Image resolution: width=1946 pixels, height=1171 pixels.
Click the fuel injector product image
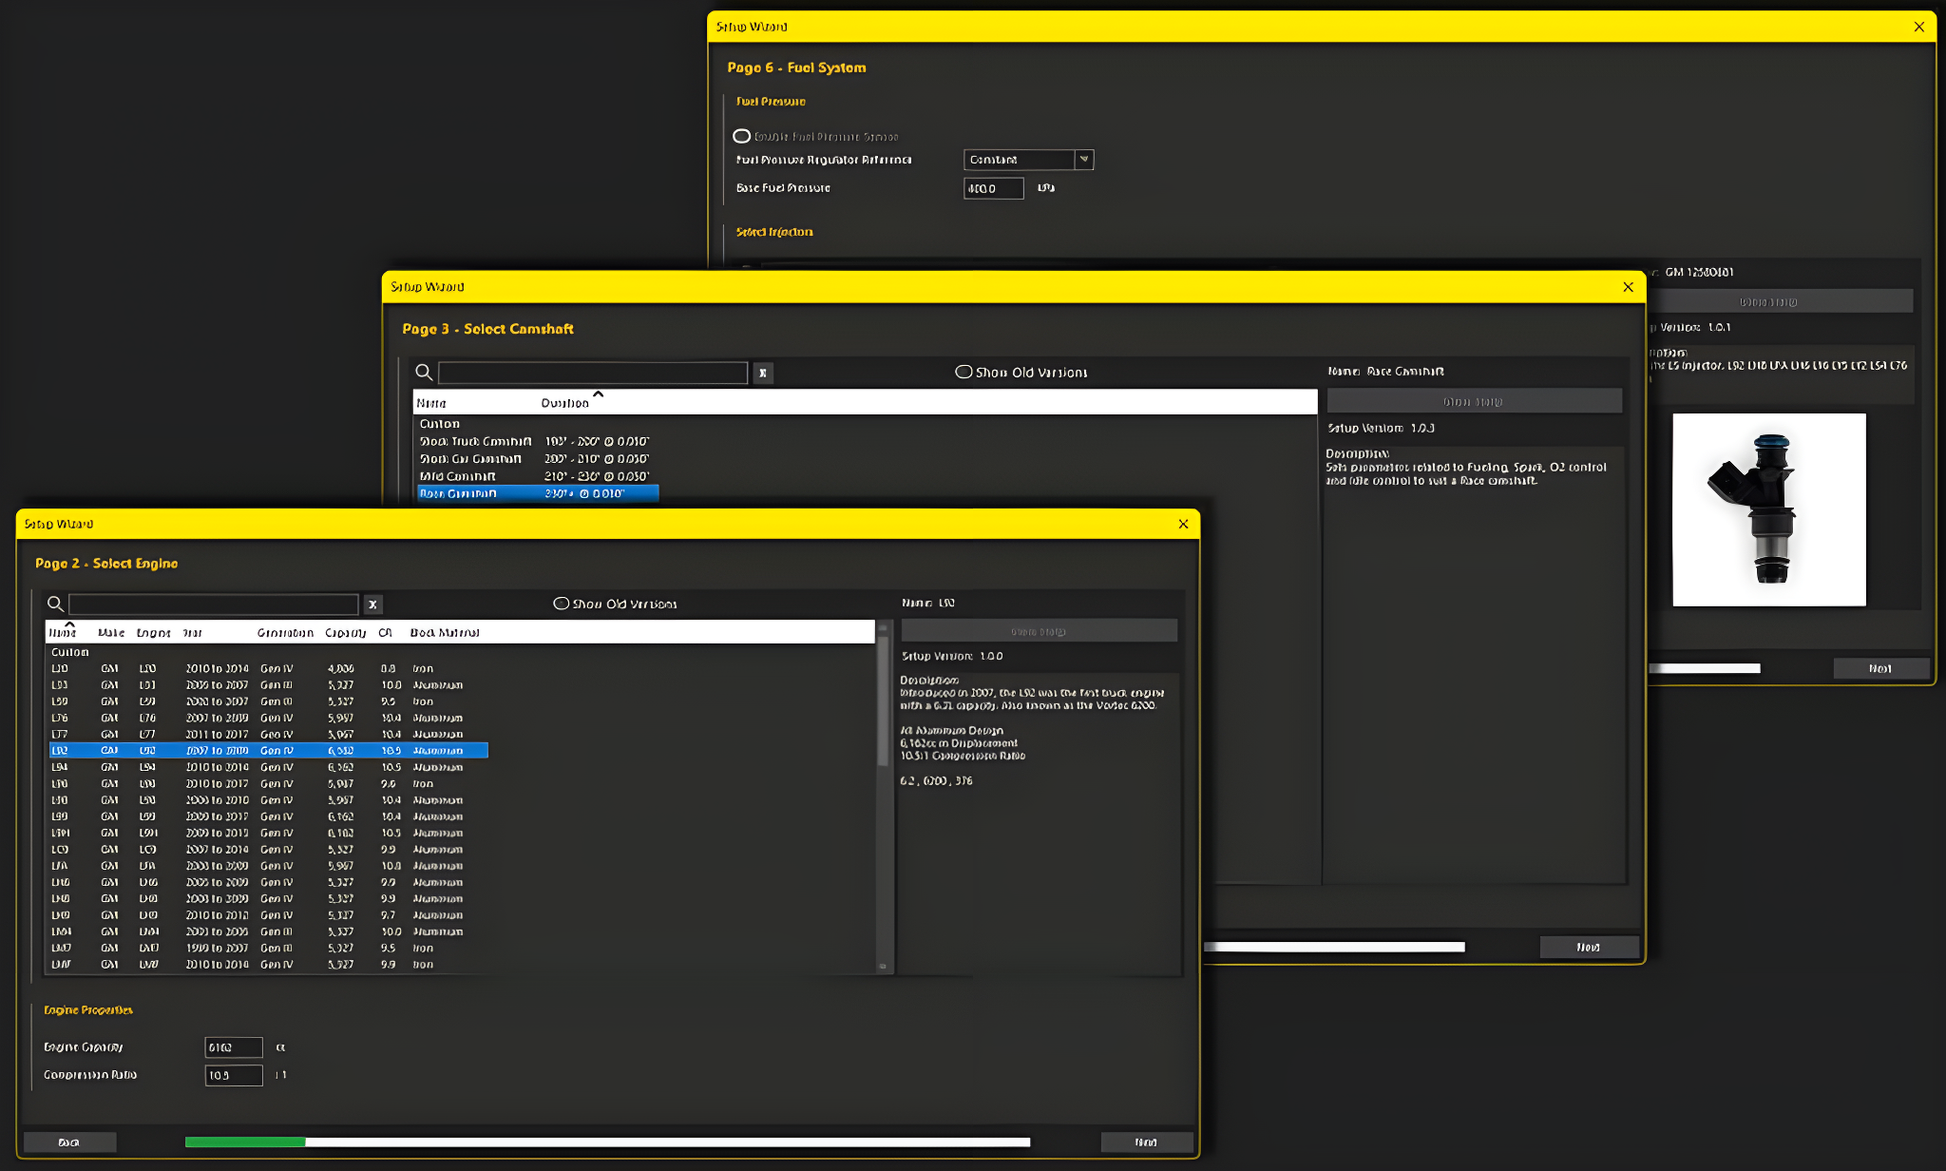point(1769,509)
